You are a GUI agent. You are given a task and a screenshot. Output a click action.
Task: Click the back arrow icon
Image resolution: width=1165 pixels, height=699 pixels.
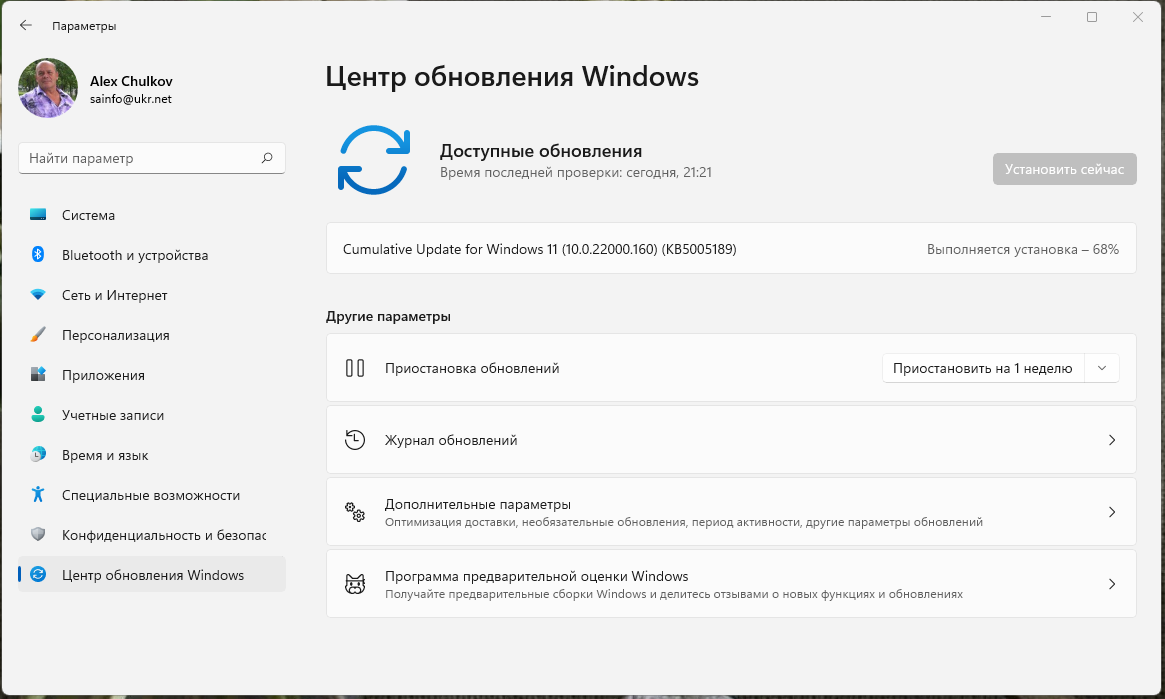pyautogui.click(x=26, y=25)
